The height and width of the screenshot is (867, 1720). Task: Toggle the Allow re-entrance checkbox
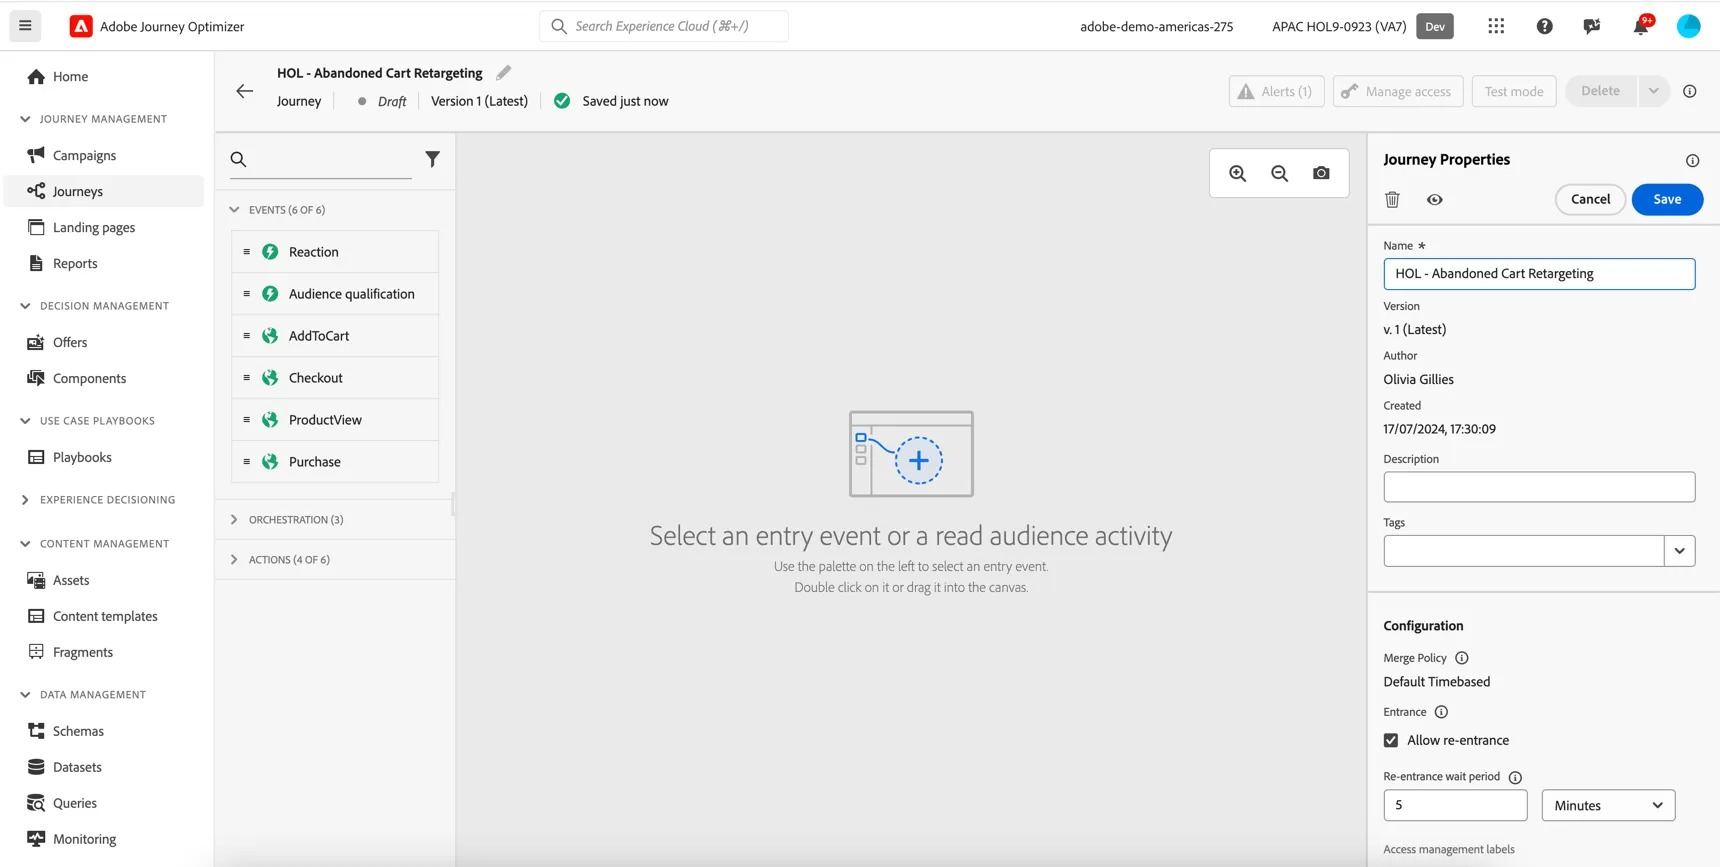(1391, 740)
